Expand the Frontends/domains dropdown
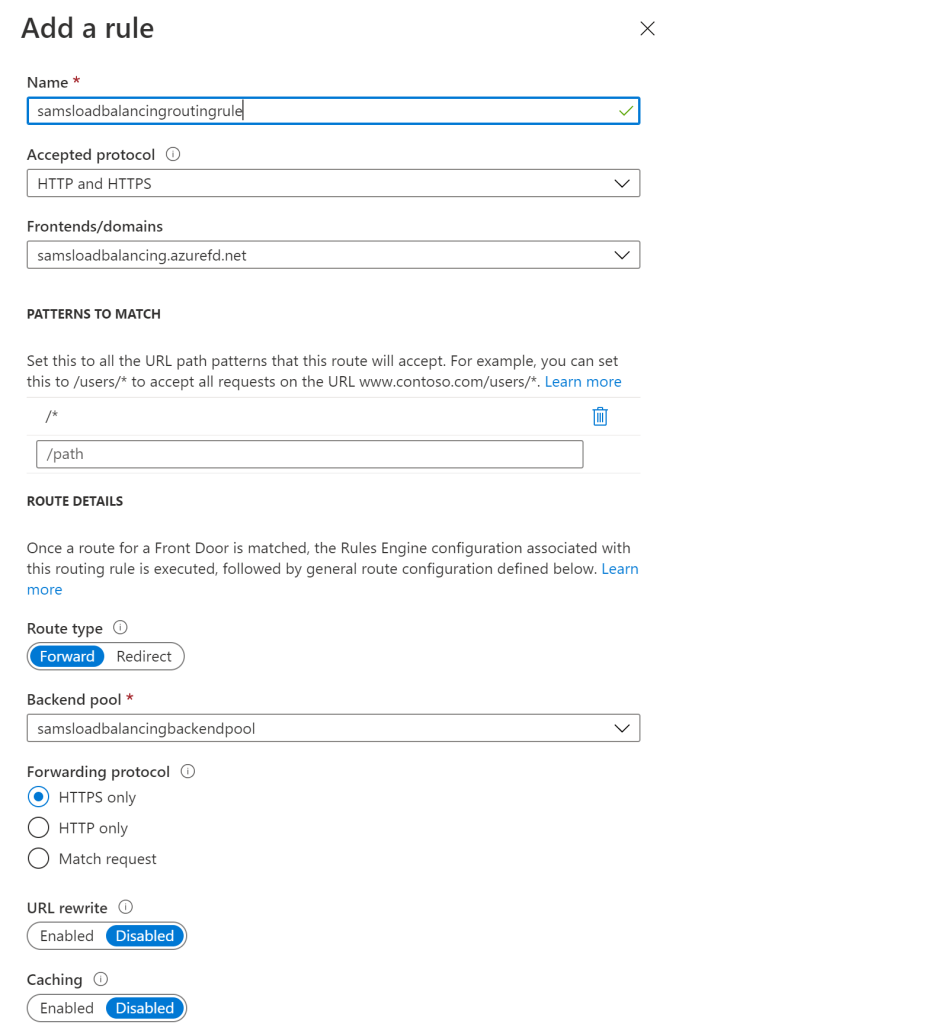948x1024 pixels. pyautogui.click(x=333, y=255)
